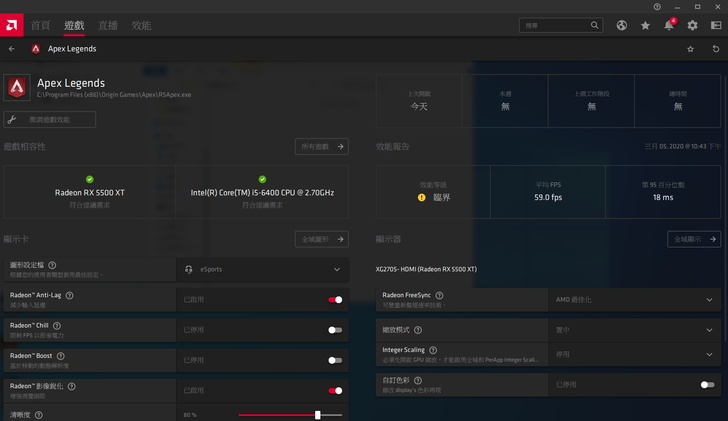
Task: Click the help icon next to Radeon Chill
Action: tap(67, 325)
